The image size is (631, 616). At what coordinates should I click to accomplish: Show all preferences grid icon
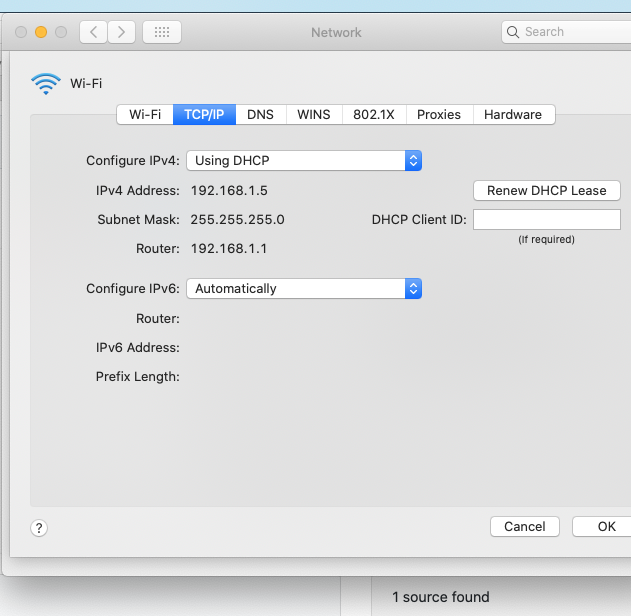click(162, 32)
